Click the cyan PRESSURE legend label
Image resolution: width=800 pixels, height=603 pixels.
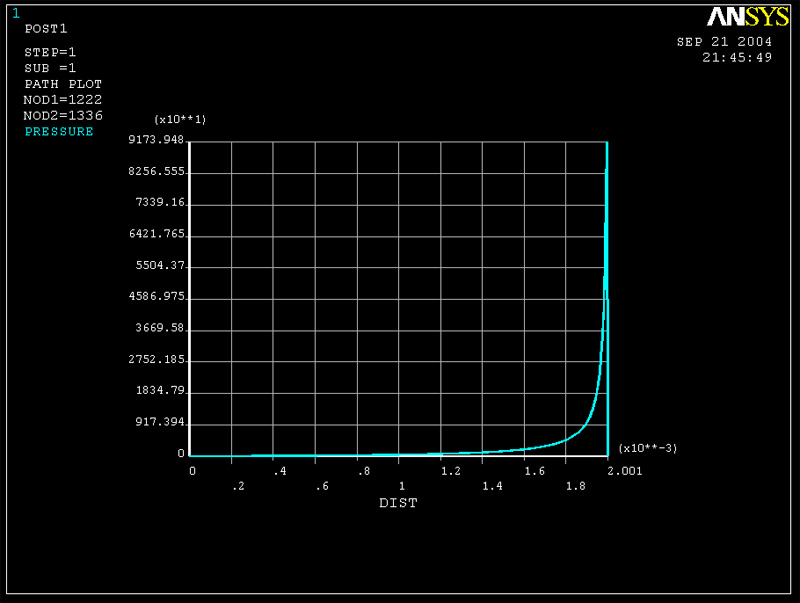[59, 132]
